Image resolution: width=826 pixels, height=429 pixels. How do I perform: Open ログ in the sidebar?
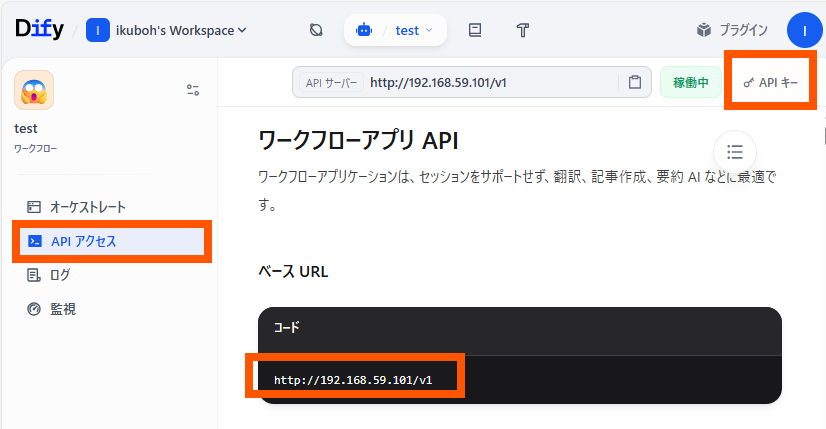[x=60, y=275]
